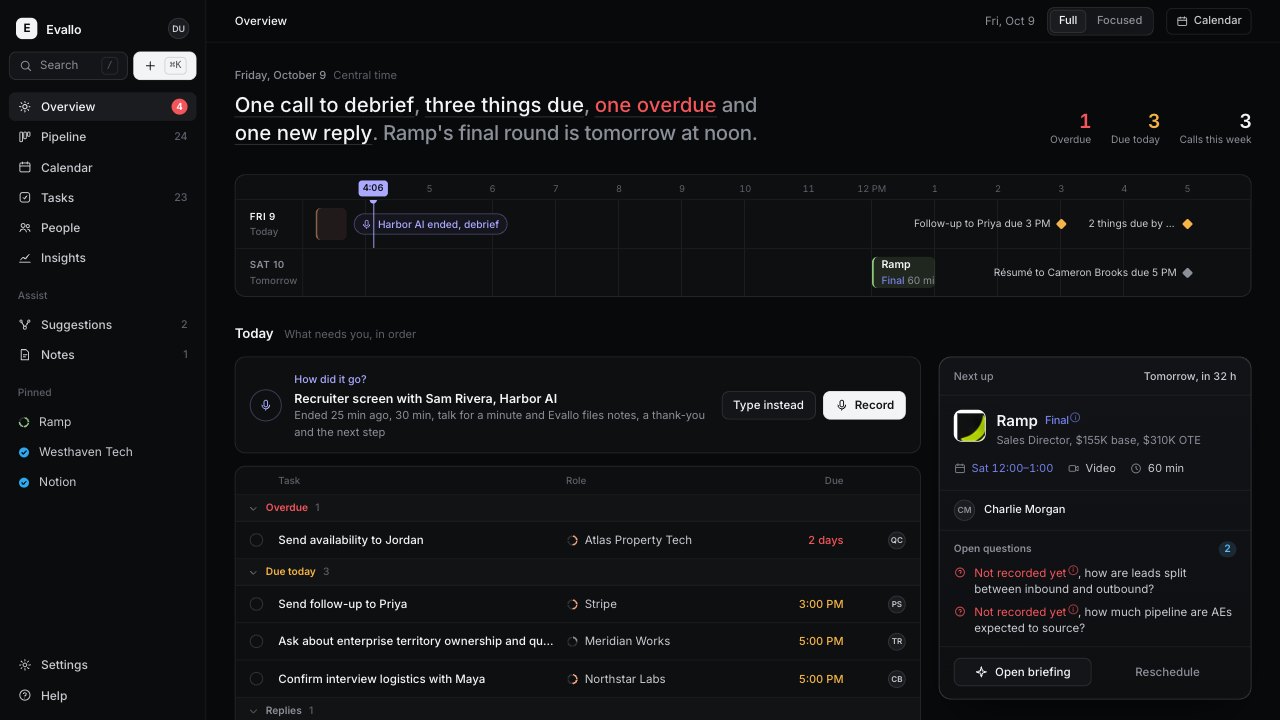Viewport: 1280px width, 720px height.
Task: Click the 'one overdue' link
Action: tap(655, 105)
